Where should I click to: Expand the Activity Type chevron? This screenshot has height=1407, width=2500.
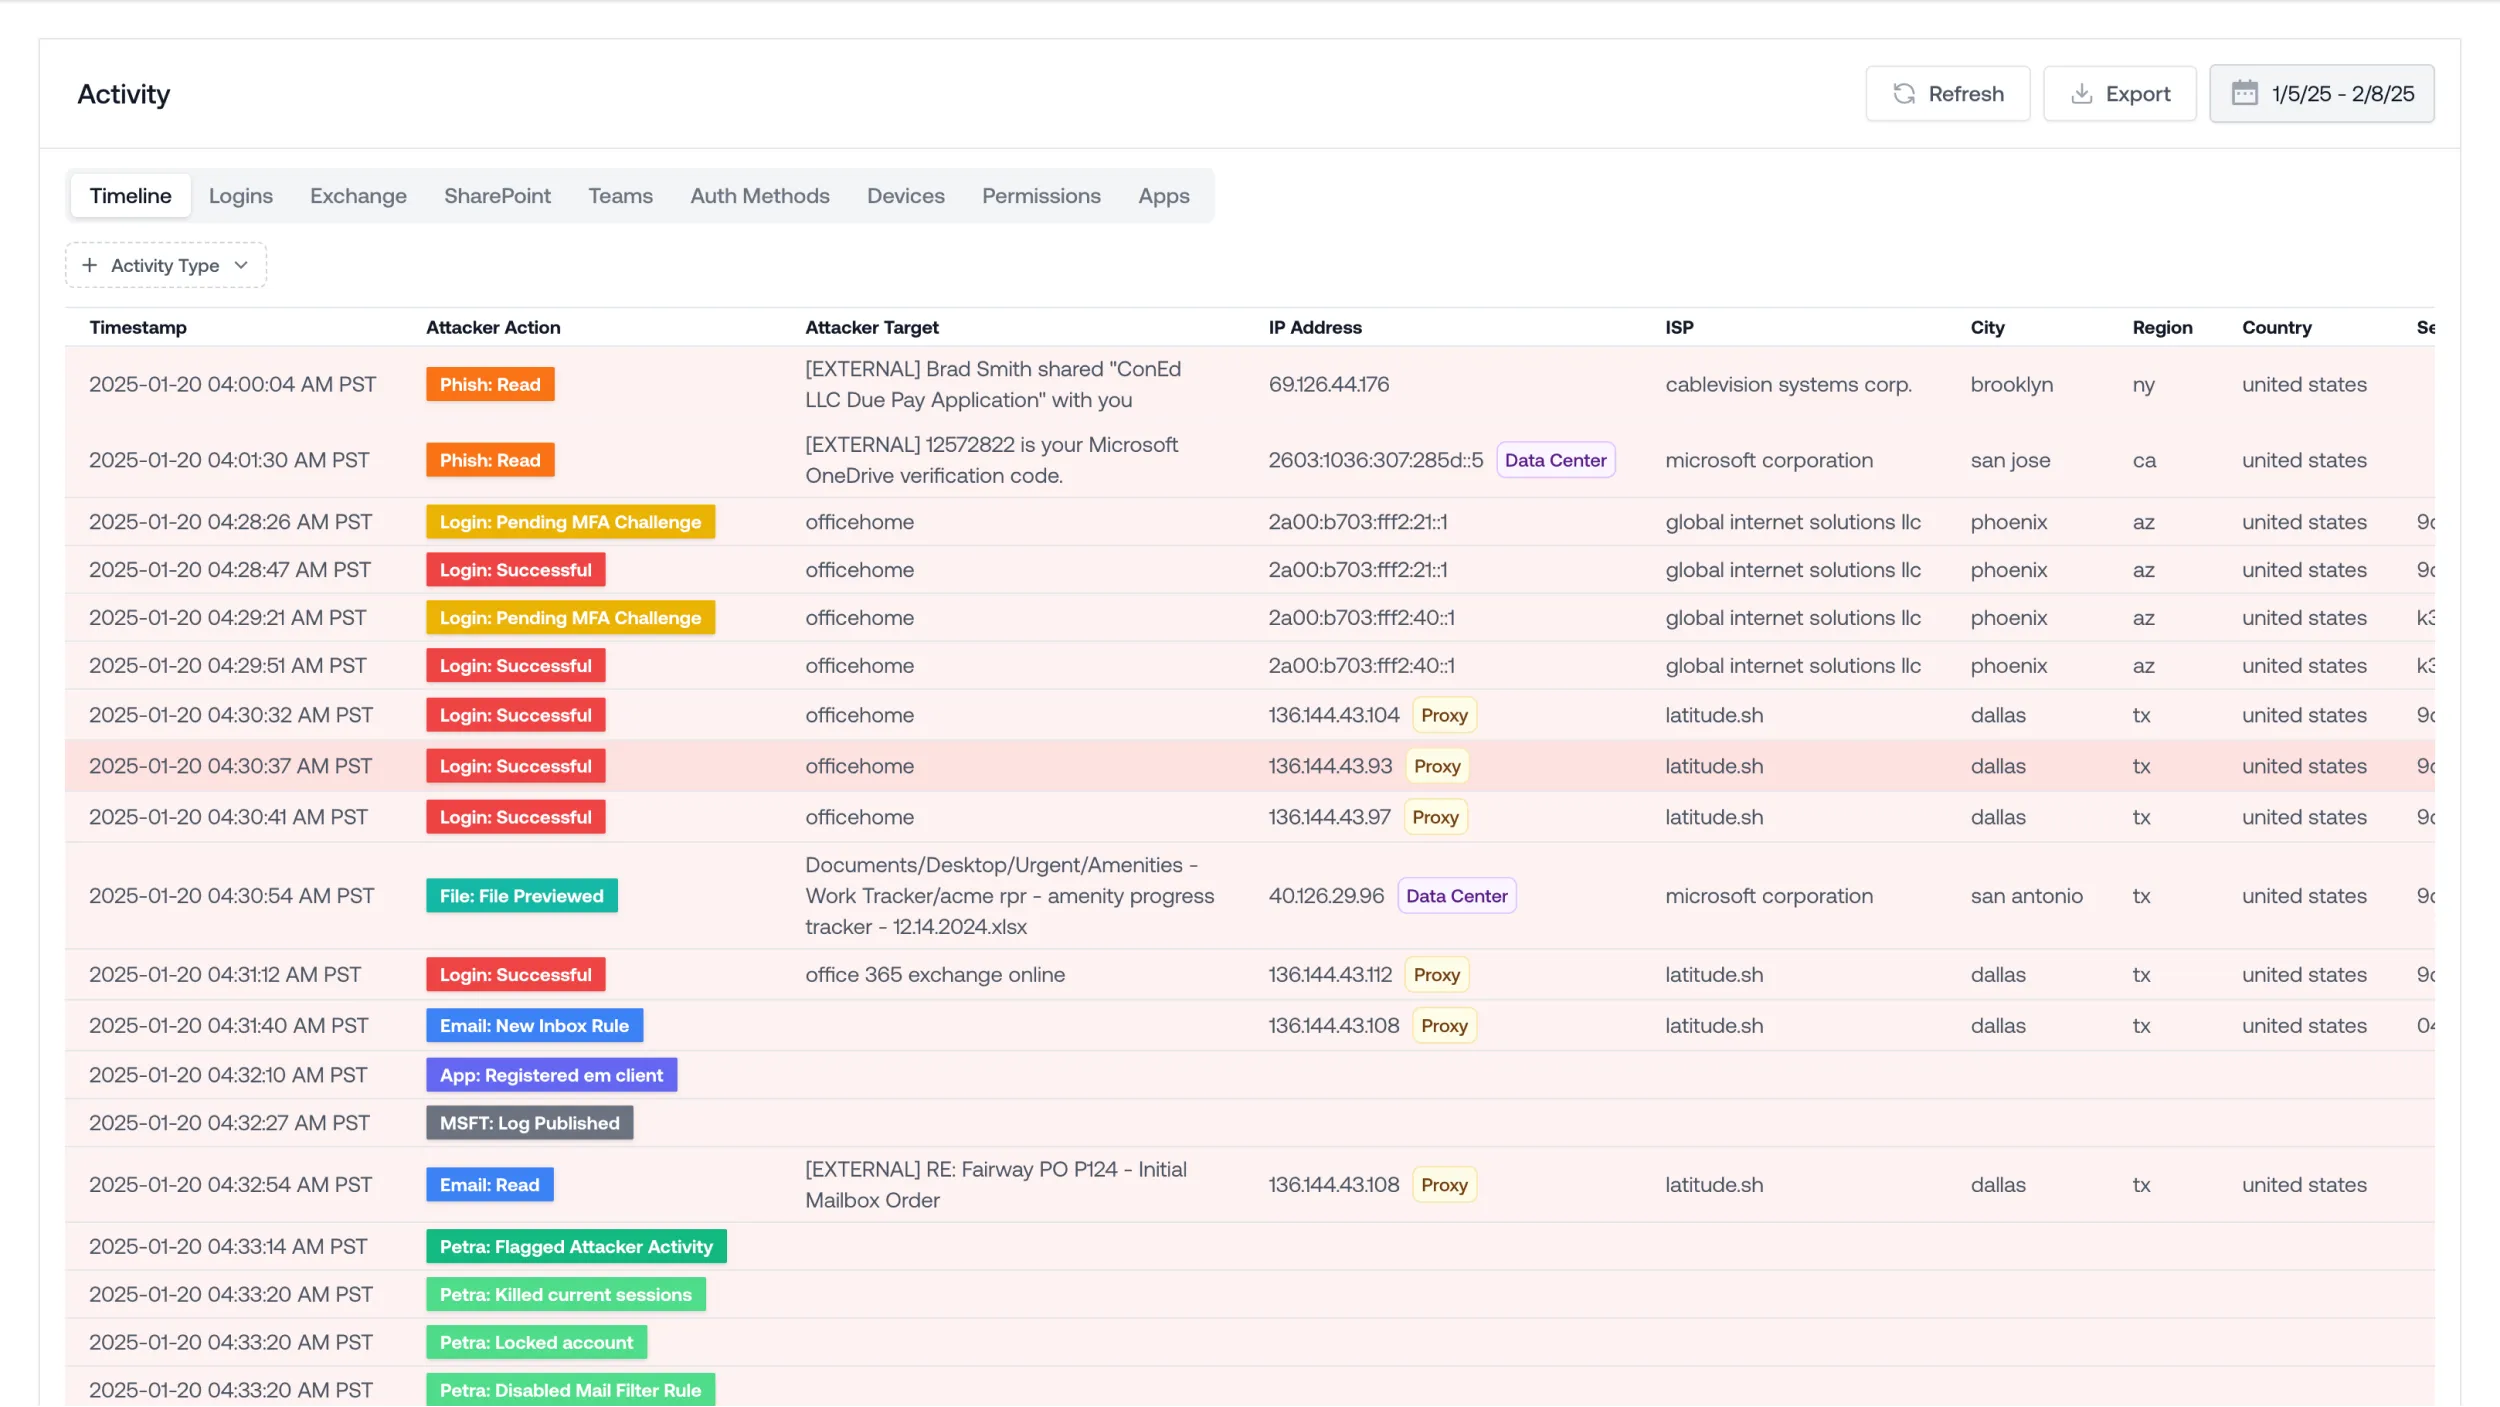pyautogui.click(x=241, y=265)
